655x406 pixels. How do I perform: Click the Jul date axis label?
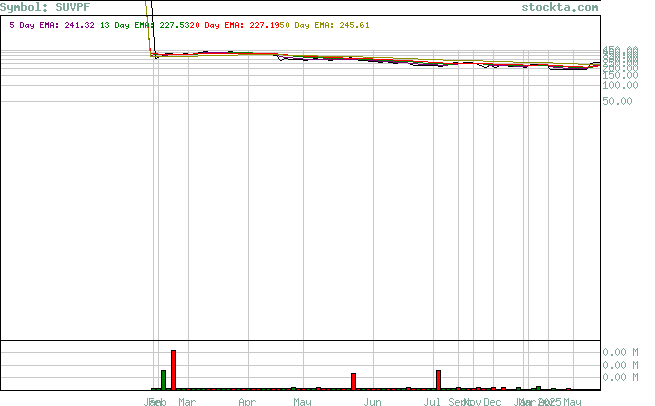coord(432,401)
